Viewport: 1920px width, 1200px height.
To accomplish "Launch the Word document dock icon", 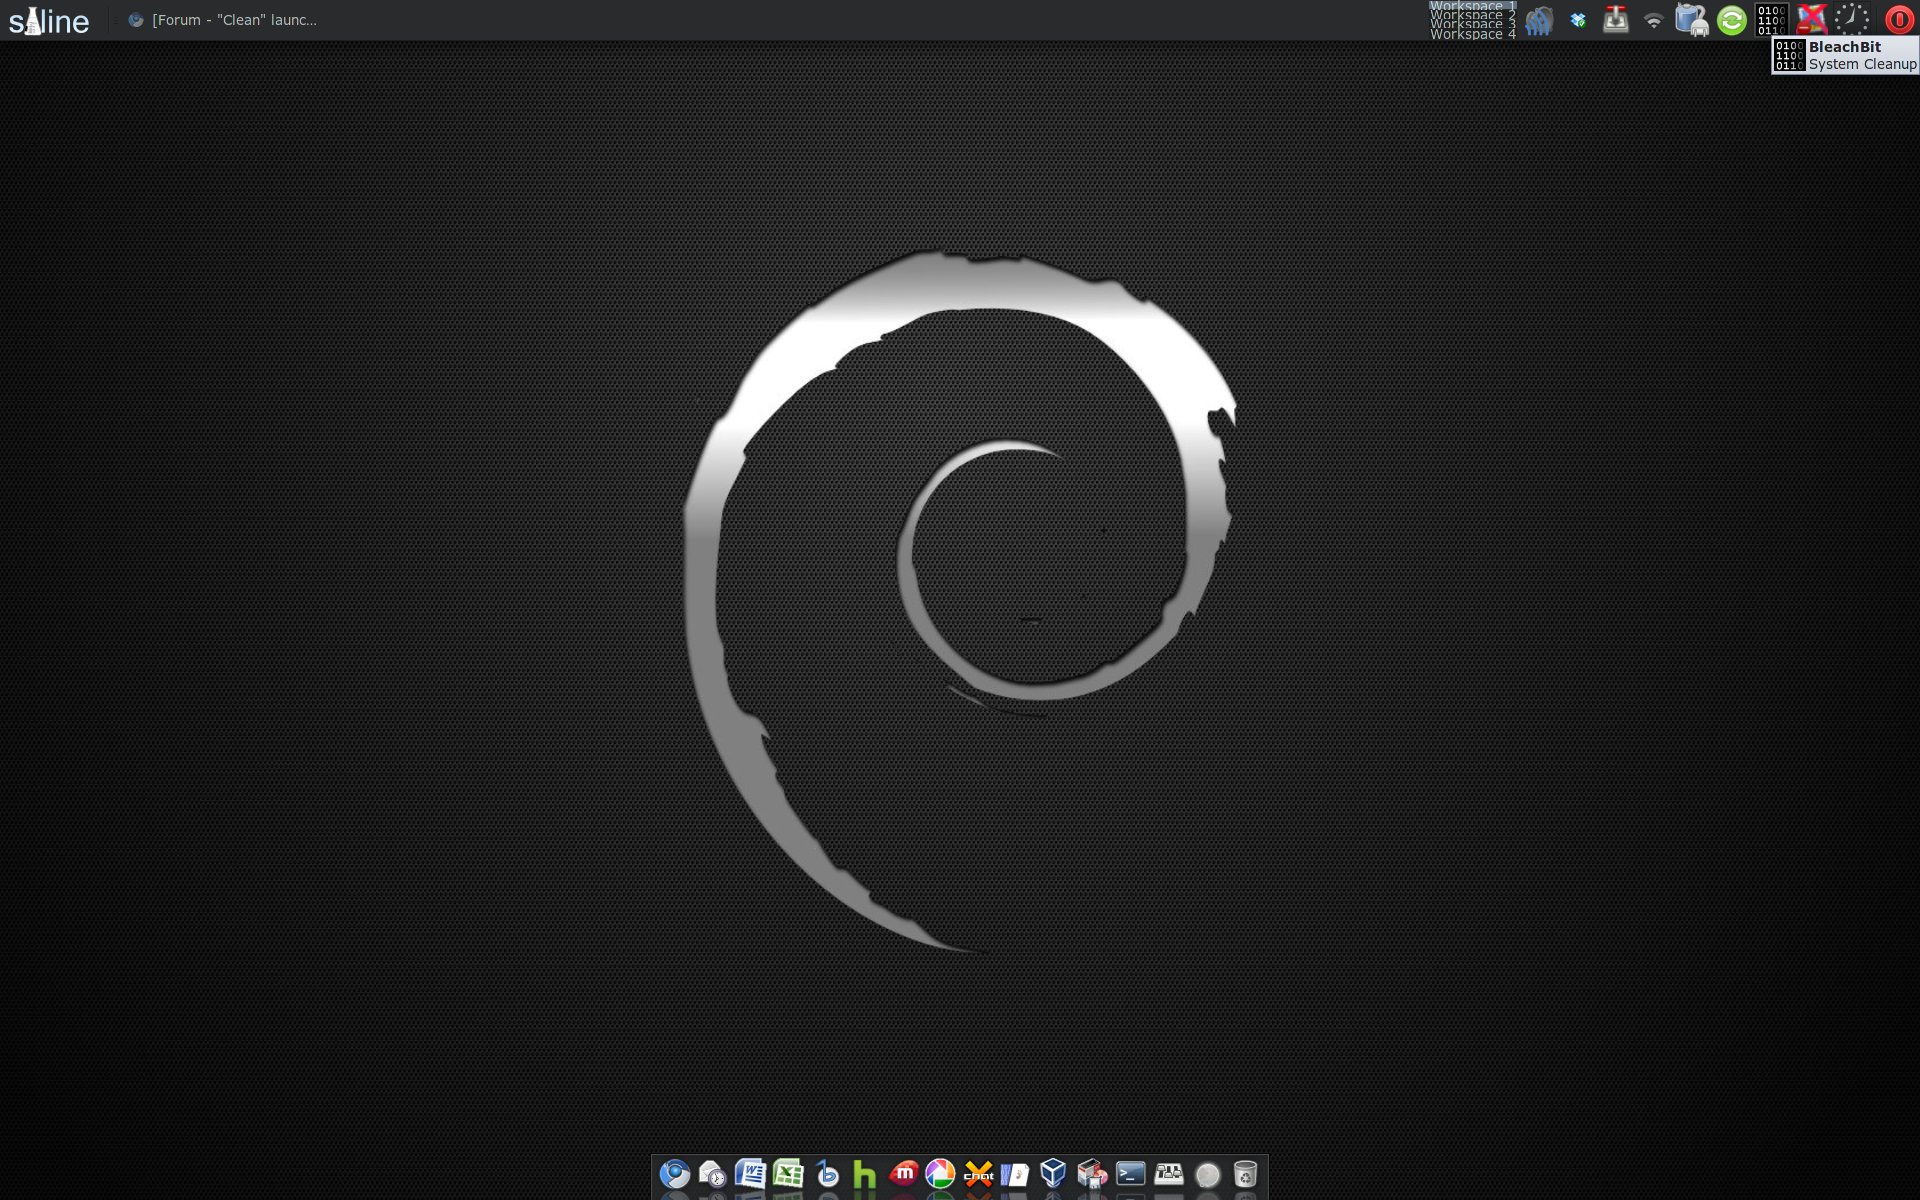I will coord(750,1174).
